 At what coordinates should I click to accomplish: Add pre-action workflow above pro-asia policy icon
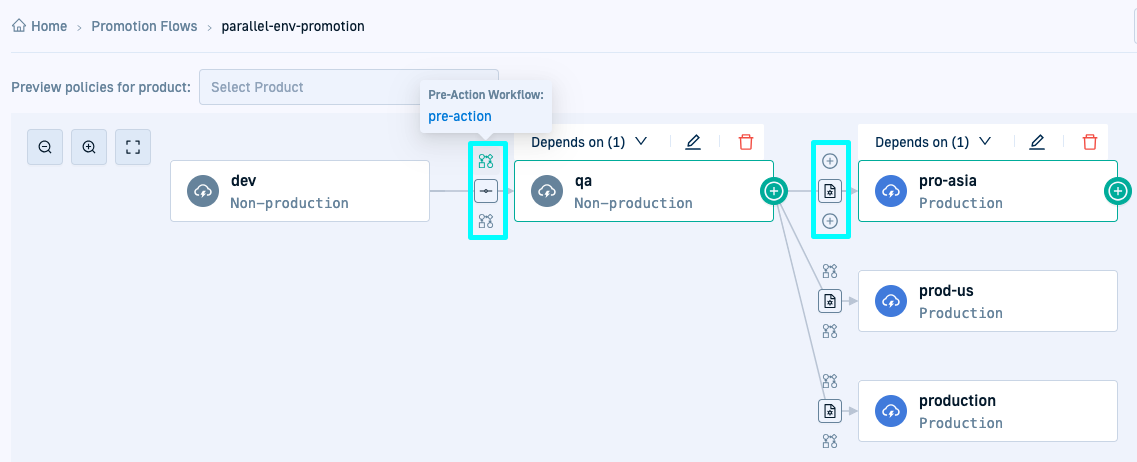pos(829,161)
